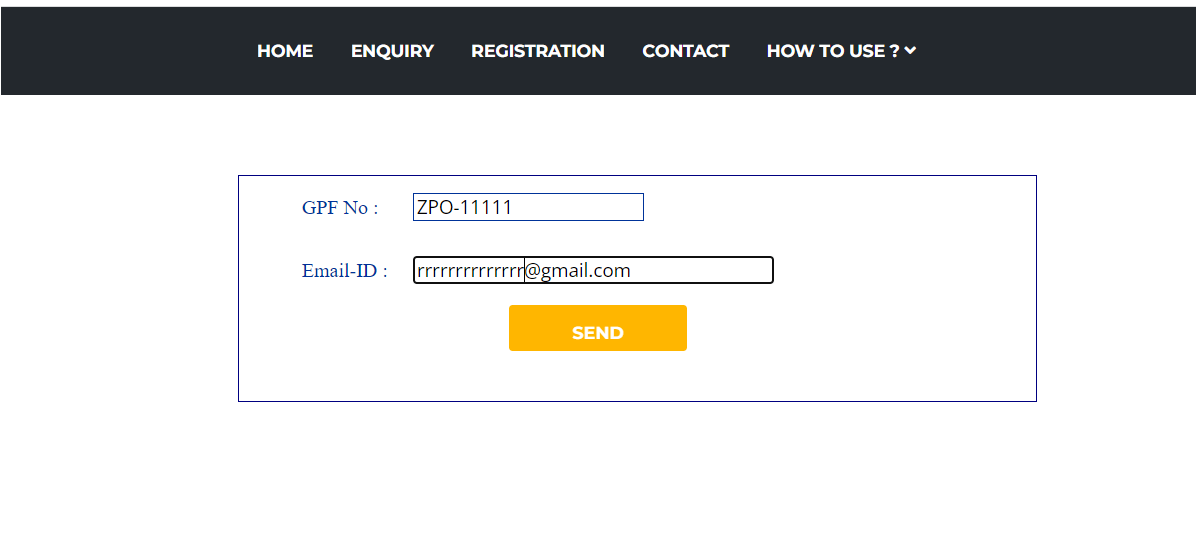
Task: Navigate to the REGISTRATION page
Action: [538, 51]
